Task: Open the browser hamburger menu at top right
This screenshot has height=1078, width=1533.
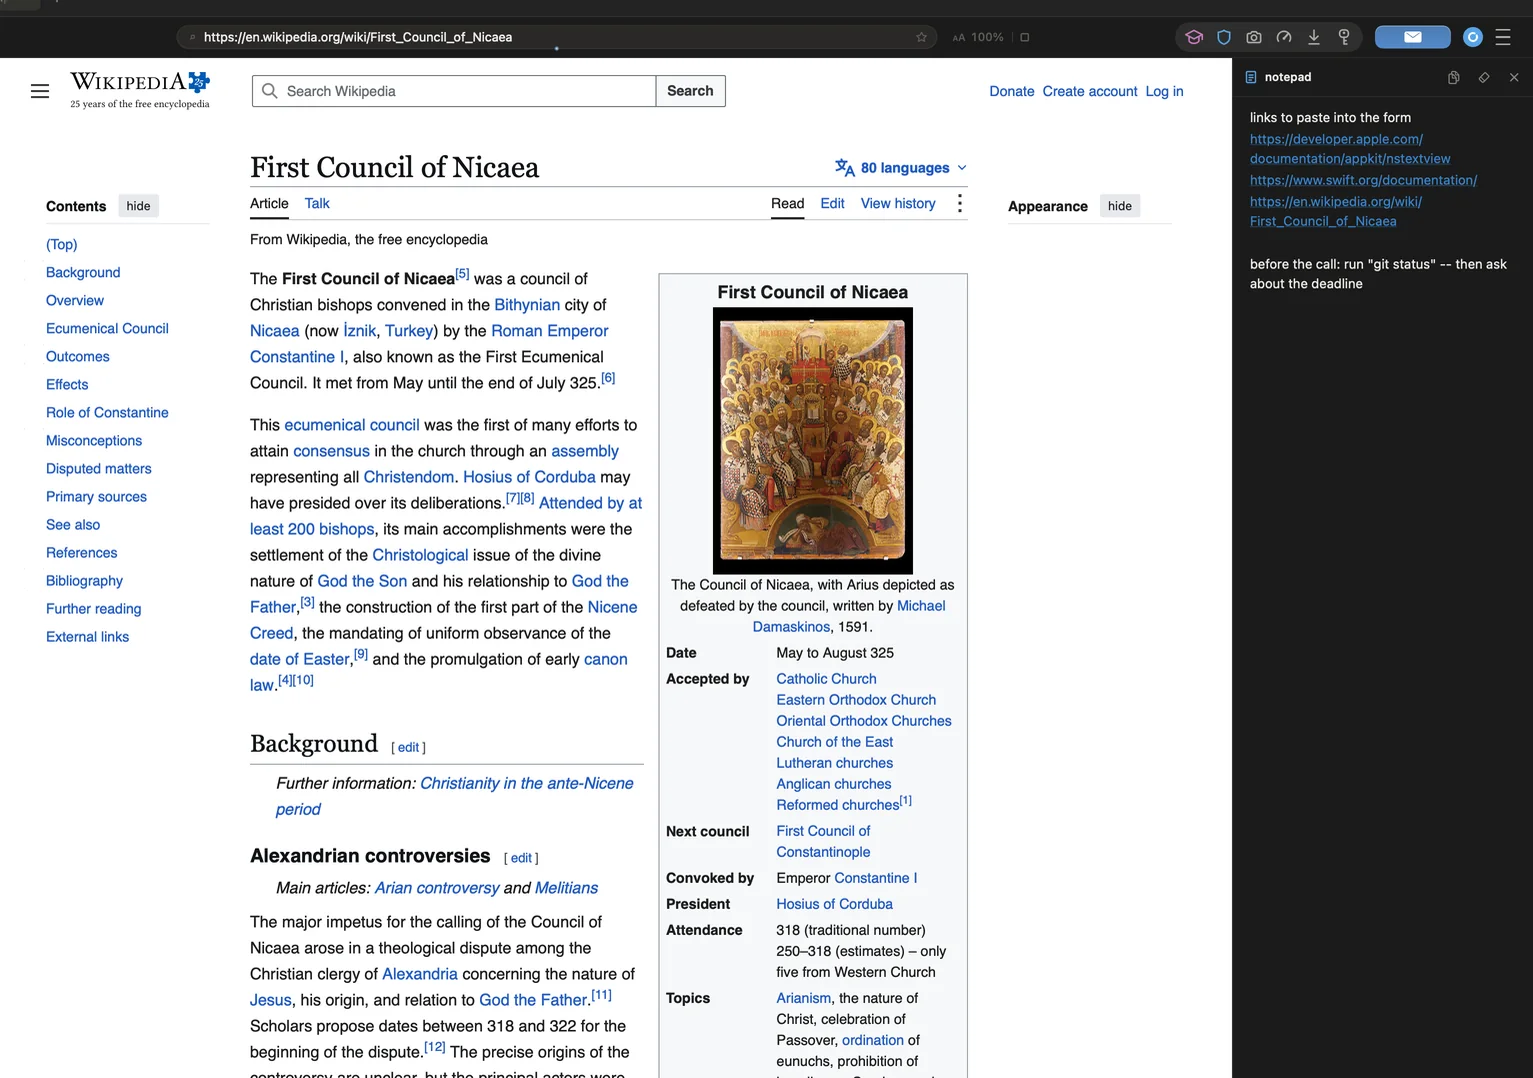Action: pyautogui.click(x=1502, y=37)
